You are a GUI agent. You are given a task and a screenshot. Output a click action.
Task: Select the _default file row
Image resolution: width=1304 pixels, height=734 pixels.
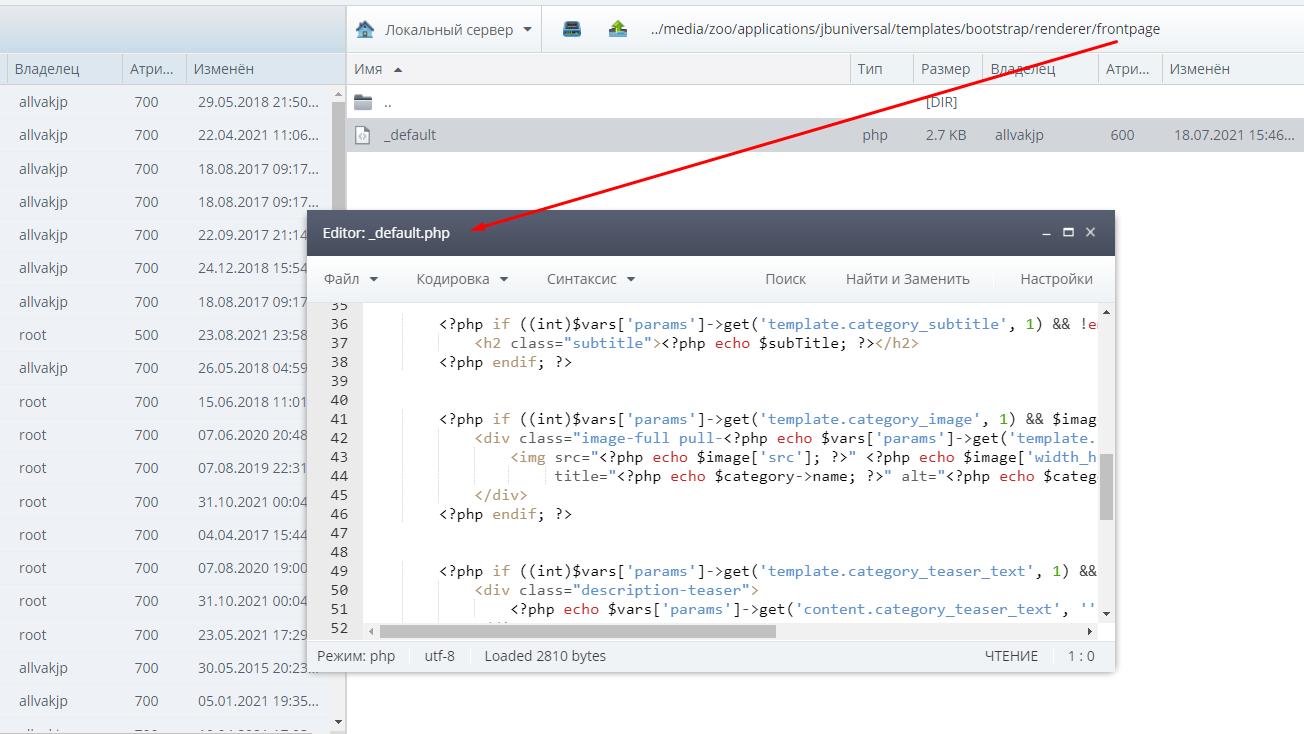825,135
